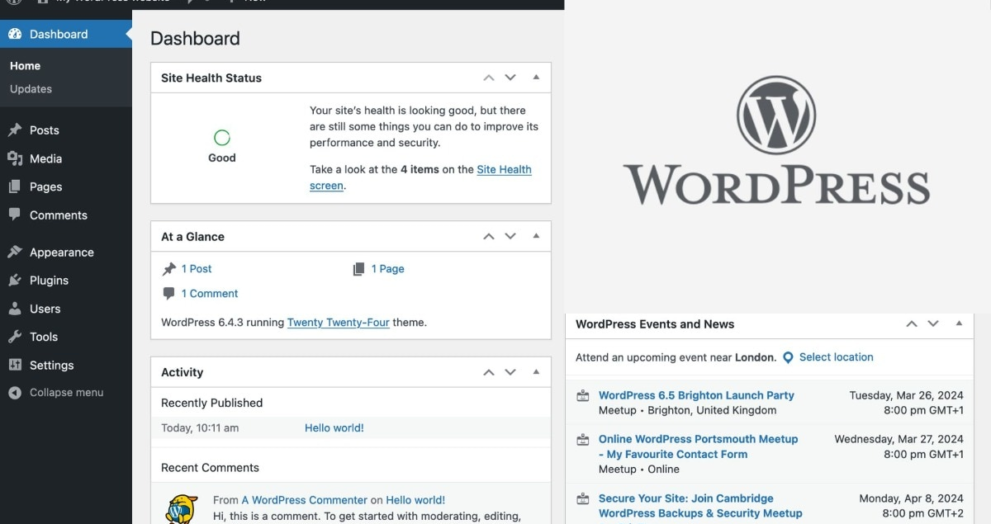Click the Settings sliders icon
Screen dimensions: 991x524
15,365
